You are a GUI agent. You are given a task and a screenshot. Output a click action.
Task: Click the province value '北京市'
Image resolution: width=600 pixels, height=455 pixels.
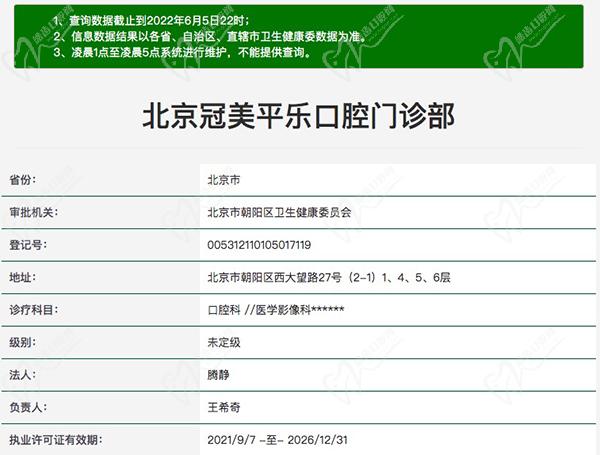click(224, 179)
